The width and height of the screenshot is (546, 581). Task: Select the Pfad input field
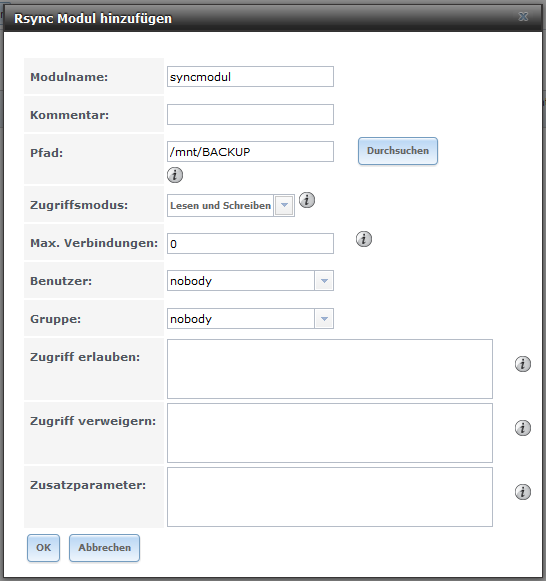pyautogui.click(x=250, y=152)
